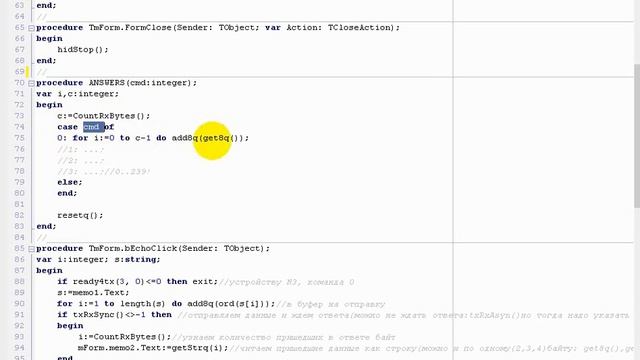Viewport: 640px width, 360px height.
Task: Click the s:=memo1.Text; statement on line 89
Action: [x=93, y=293]
